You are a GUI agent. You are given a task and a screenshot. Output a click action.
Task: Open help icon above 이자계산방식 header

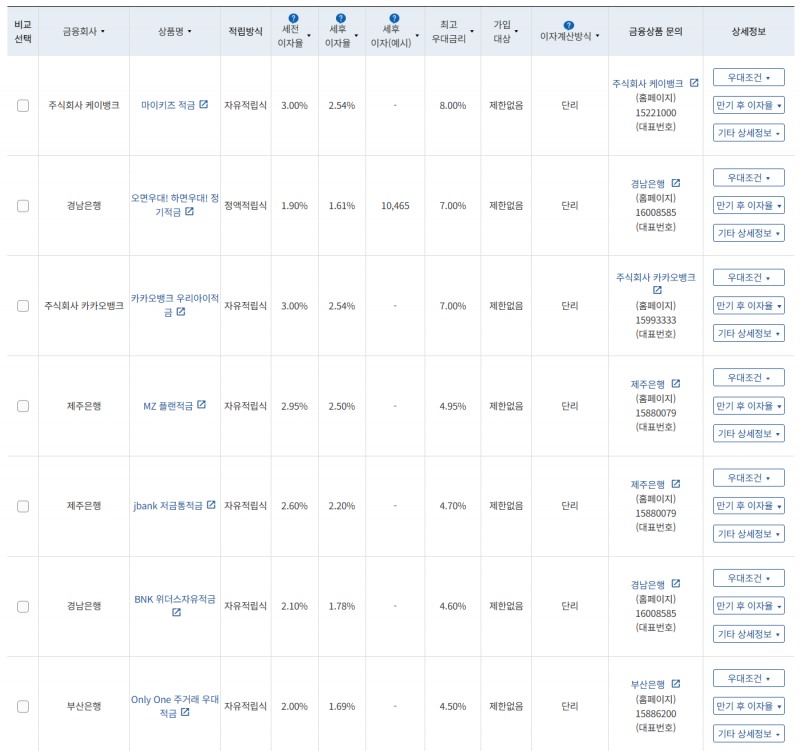[x=569, y=25]
